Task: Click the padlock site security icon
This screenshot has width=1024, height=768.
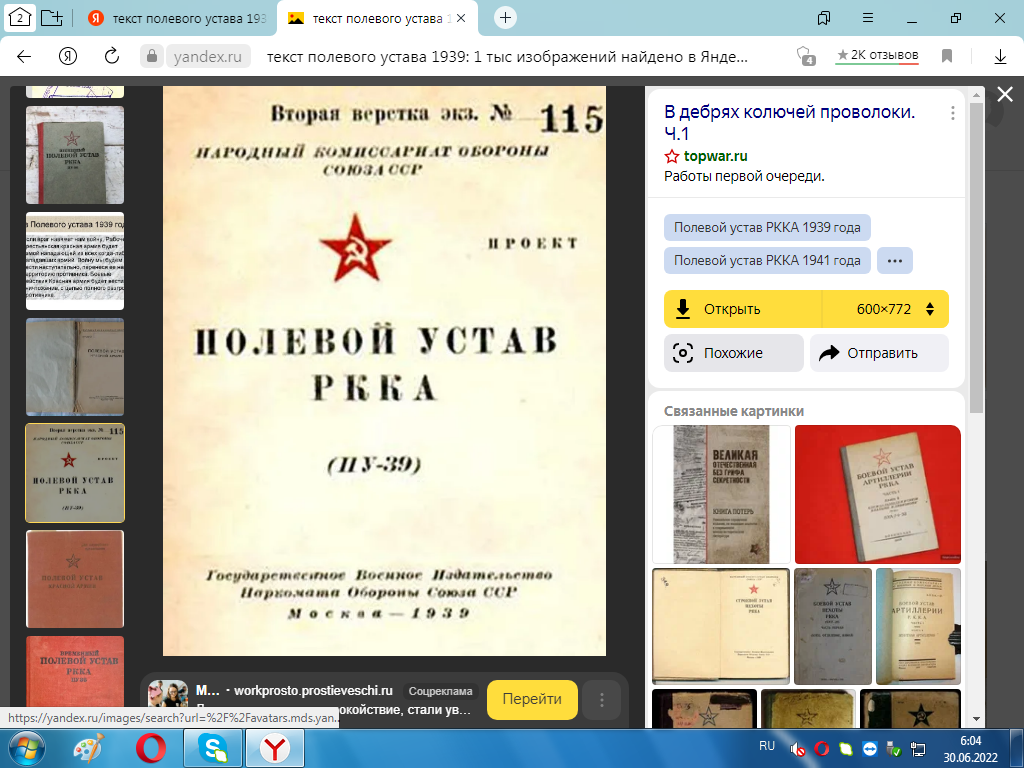Action: click(152, 56)
